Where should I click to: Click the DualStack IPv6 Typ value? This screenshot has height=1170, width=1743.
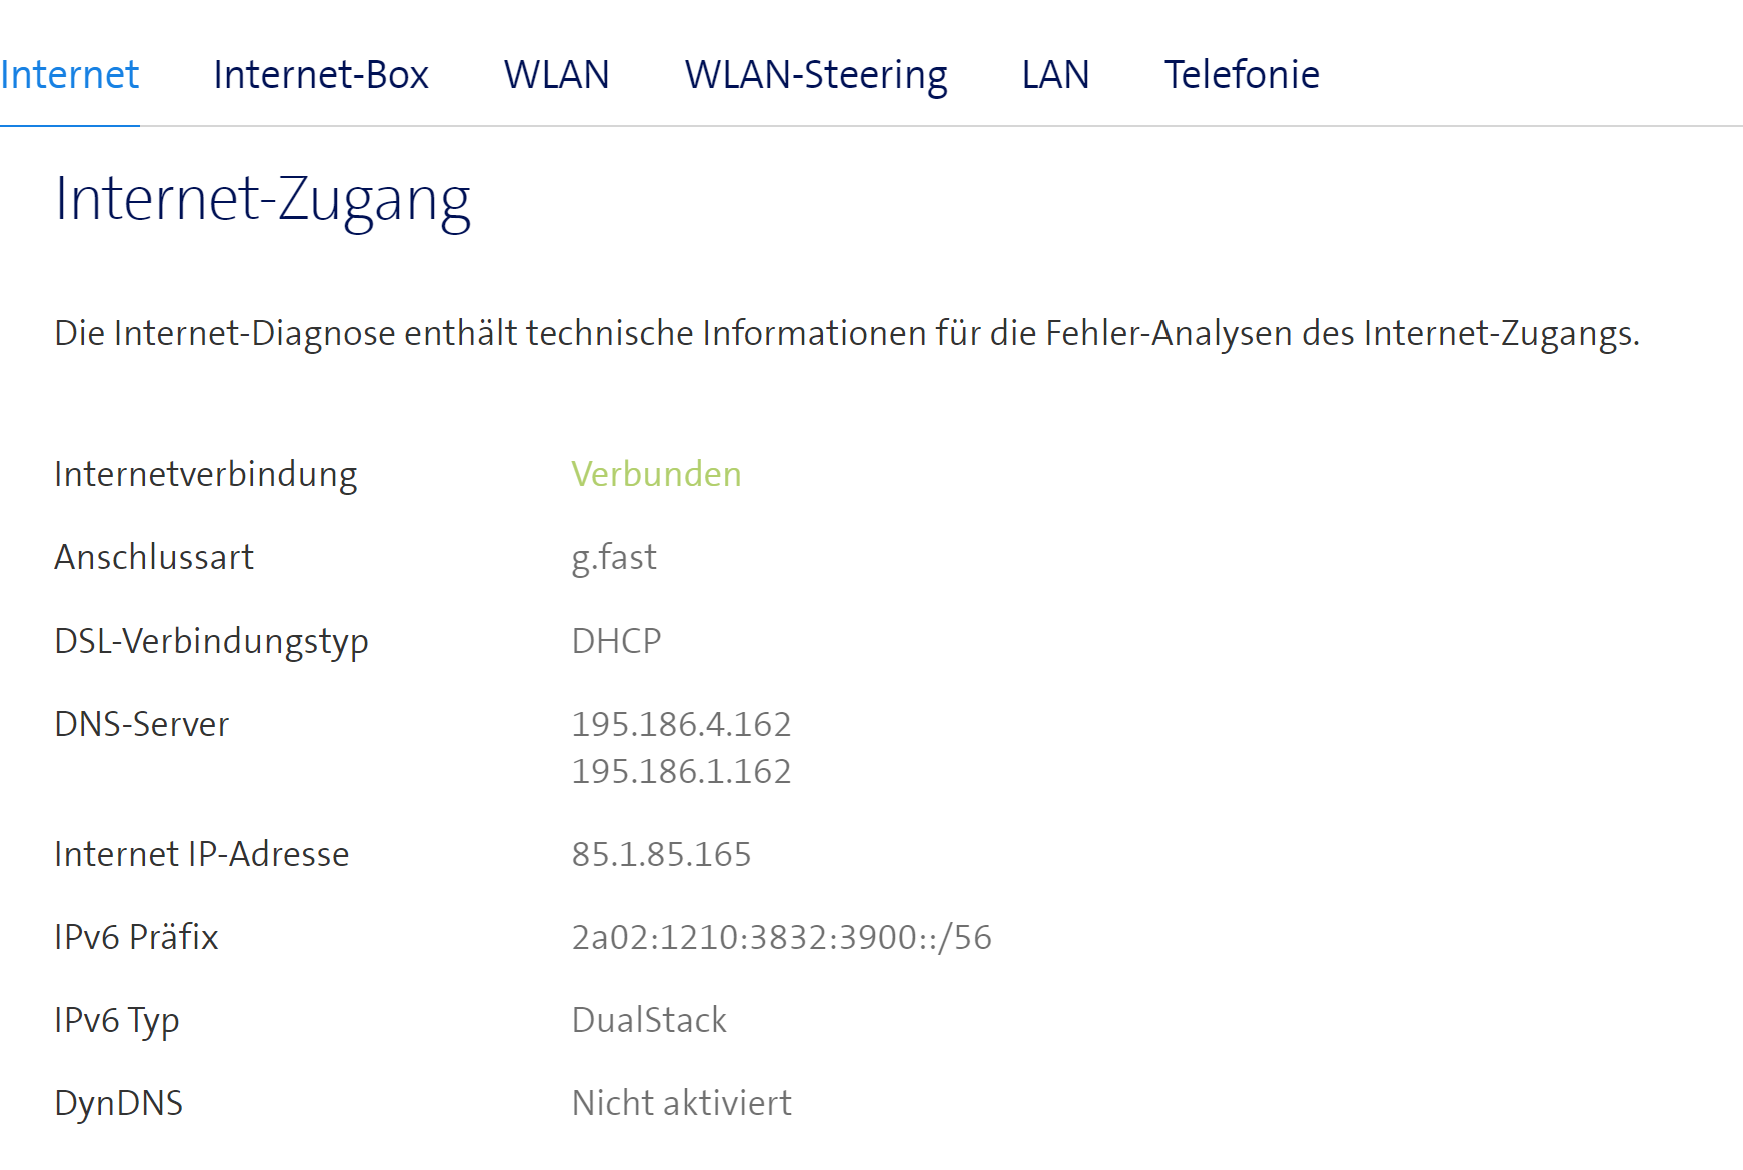tap(649, 1020)
